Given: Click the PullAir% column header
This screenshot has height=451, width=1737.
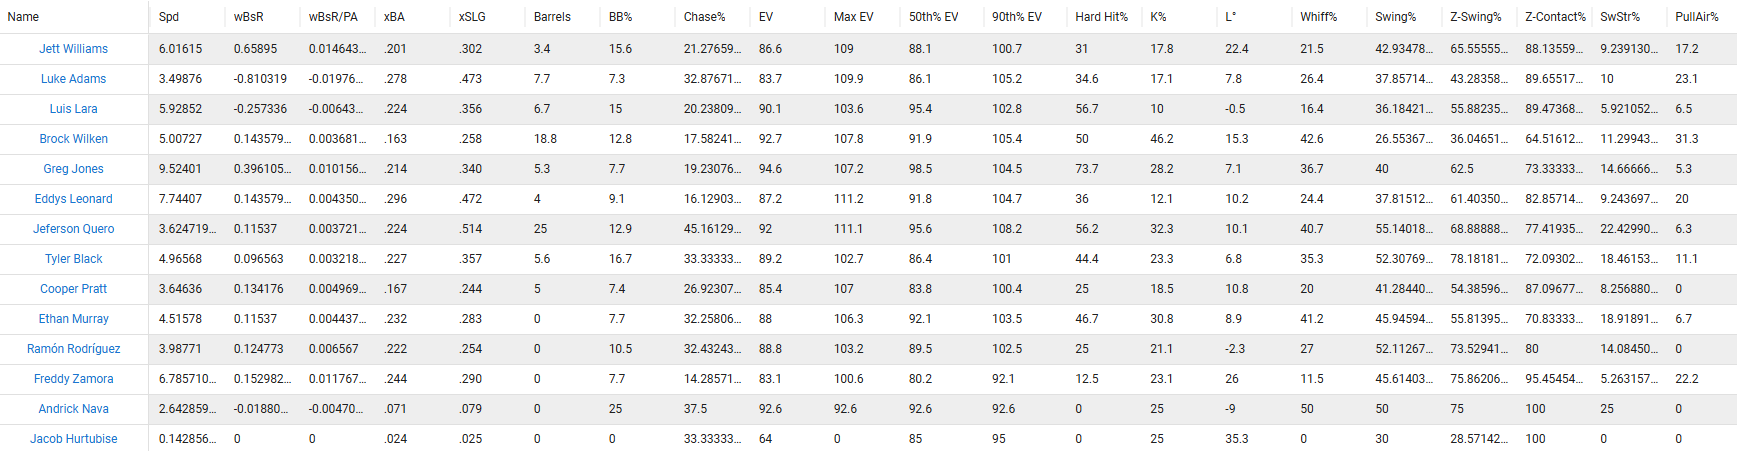Looking at the screenshot, I should [1697, 17].
